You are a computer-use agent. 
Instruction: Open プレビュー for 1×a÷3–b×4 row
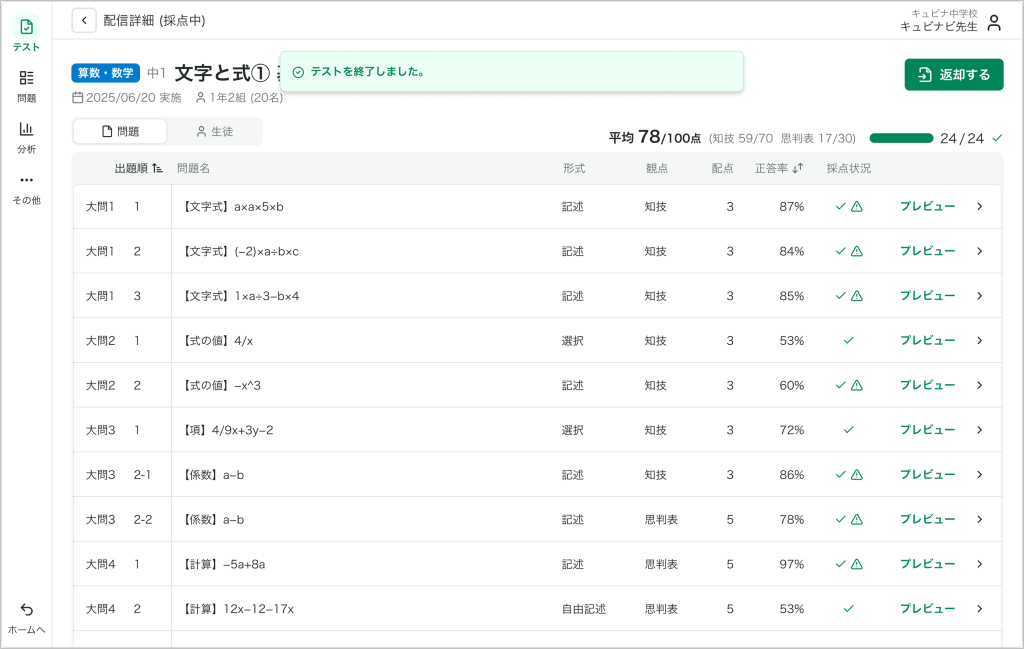point(927,296)
